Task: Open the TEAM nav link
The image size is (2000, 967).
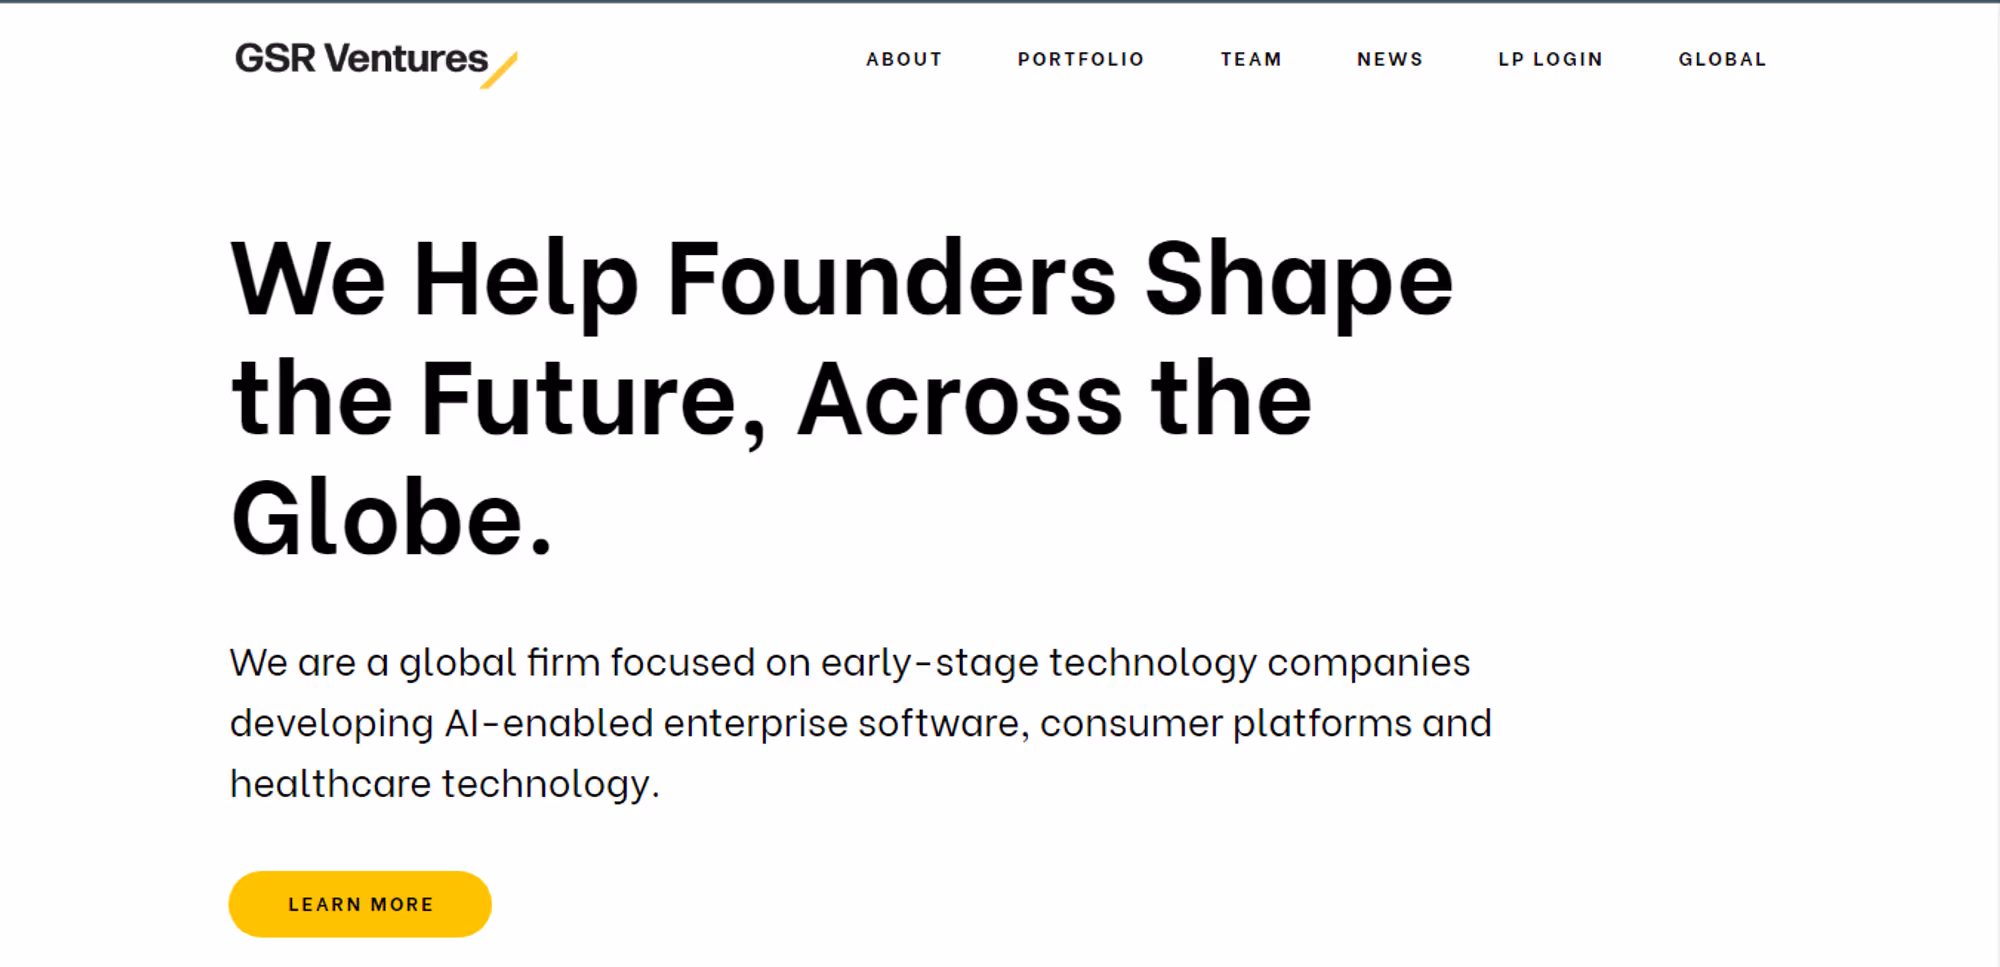Action: (1251, 59)
